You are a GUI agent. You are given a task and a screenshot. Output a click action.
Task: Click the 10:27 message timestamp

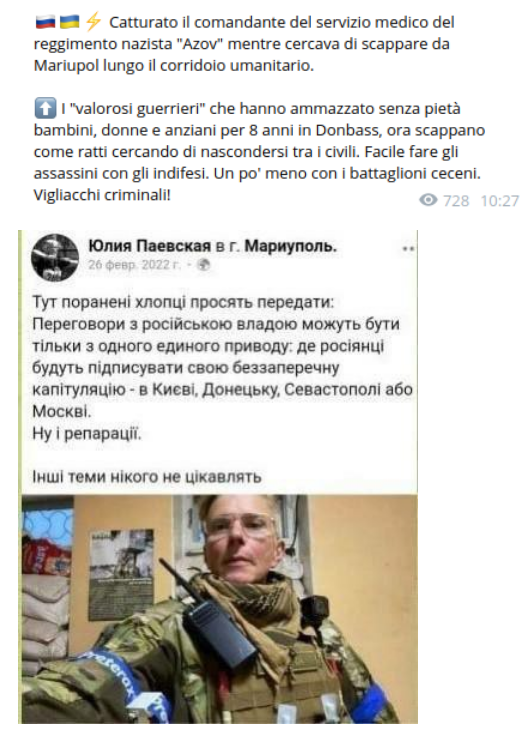point(499,201)
